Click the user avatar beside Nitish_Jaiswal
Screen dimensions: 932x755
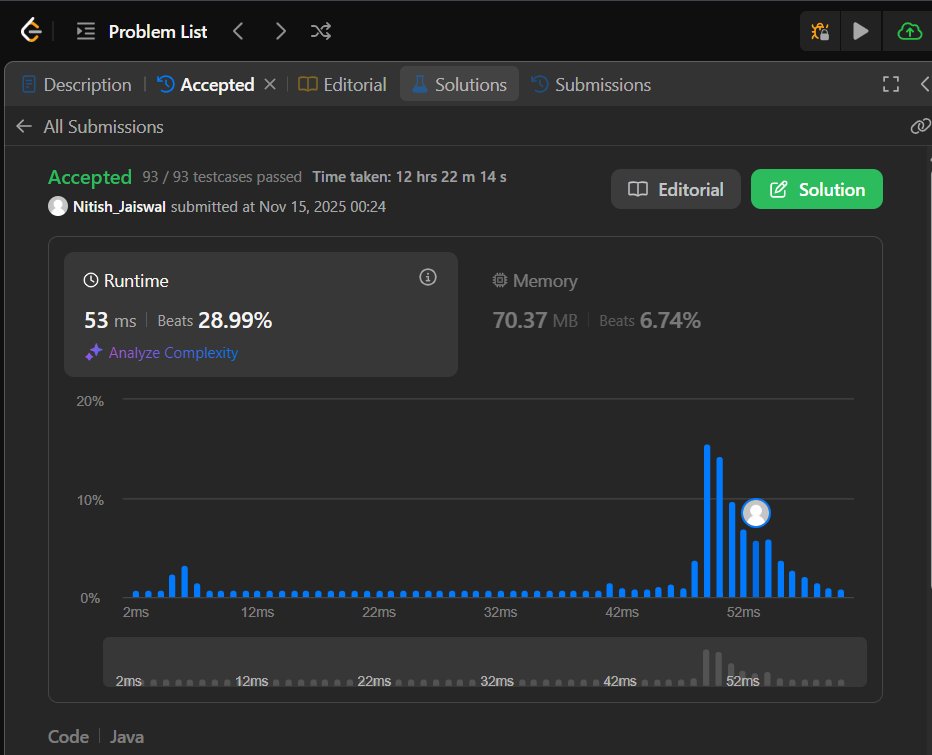click(x=58, y=206)
